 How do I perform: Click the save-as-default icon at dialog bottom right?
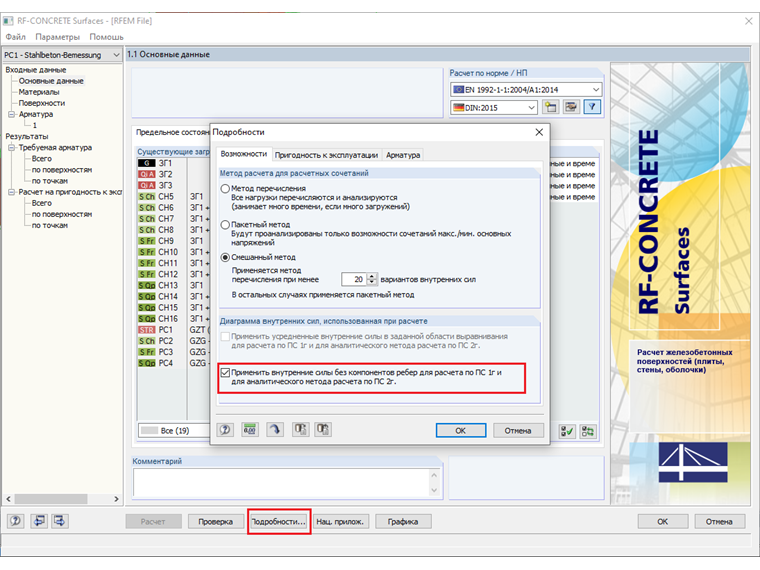(x=323, y=430)
